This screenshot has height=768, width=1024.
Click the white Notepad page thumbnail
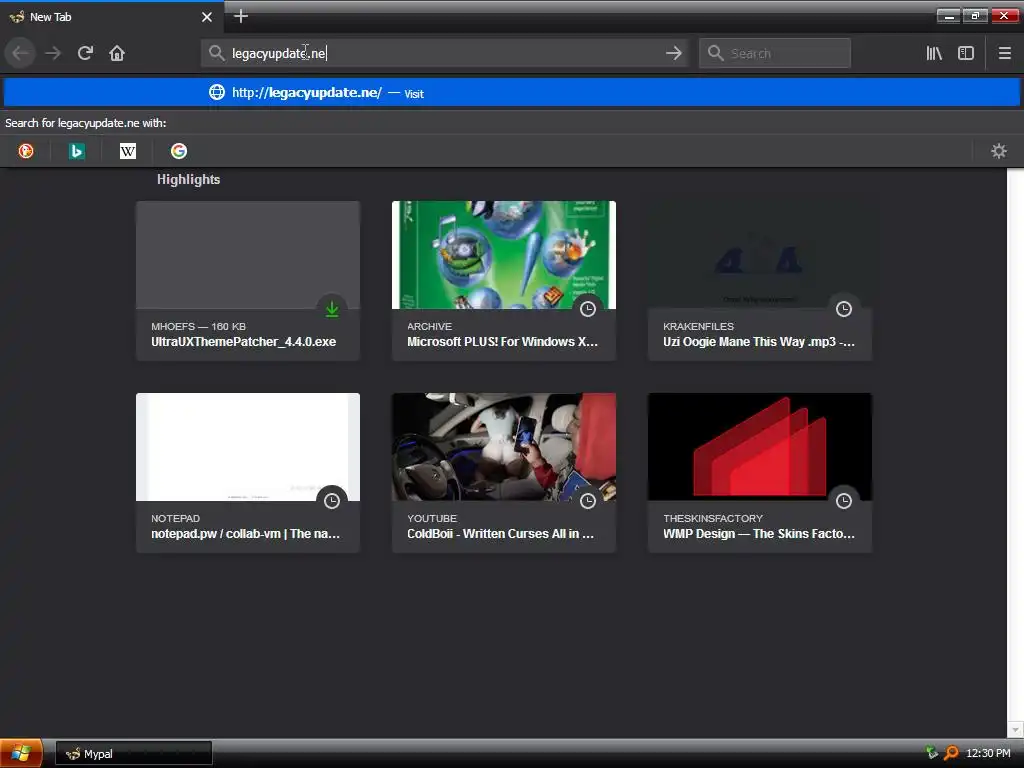pyautogui.click(x=248, y=447)
